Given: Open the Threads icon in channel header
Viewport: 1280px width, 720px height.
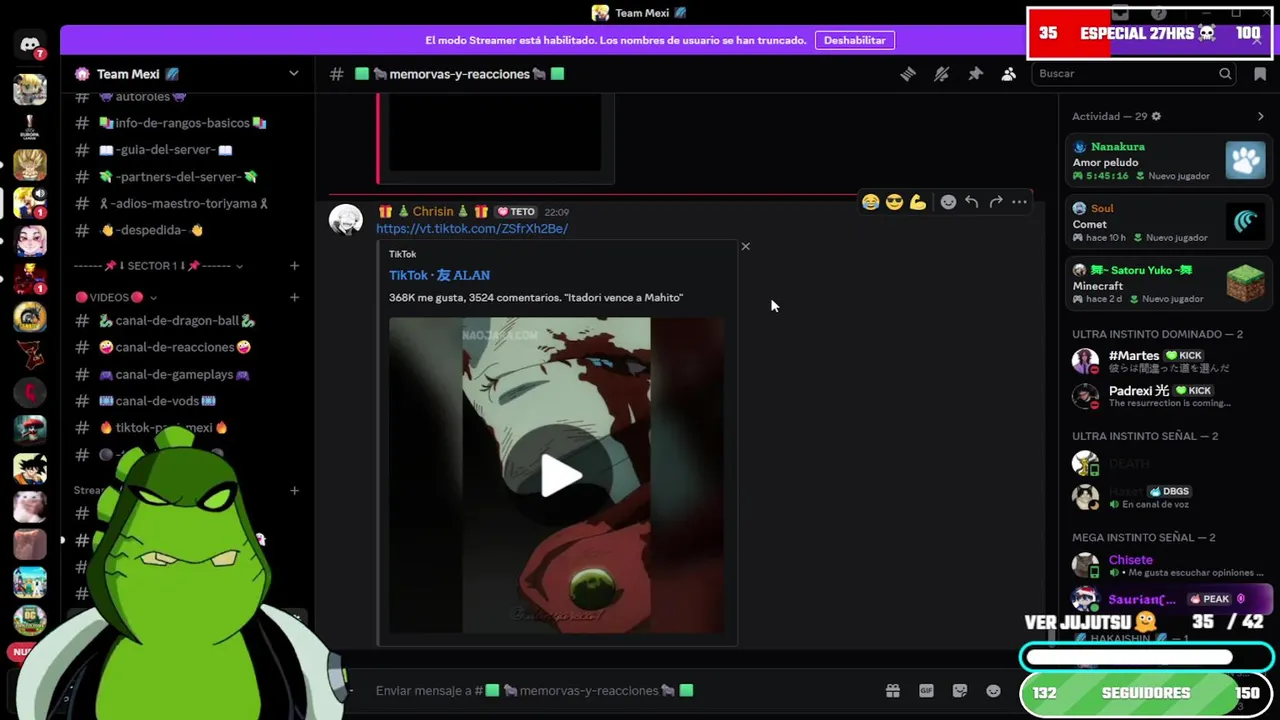Looking at the screenshot, I should click(908, 74).
